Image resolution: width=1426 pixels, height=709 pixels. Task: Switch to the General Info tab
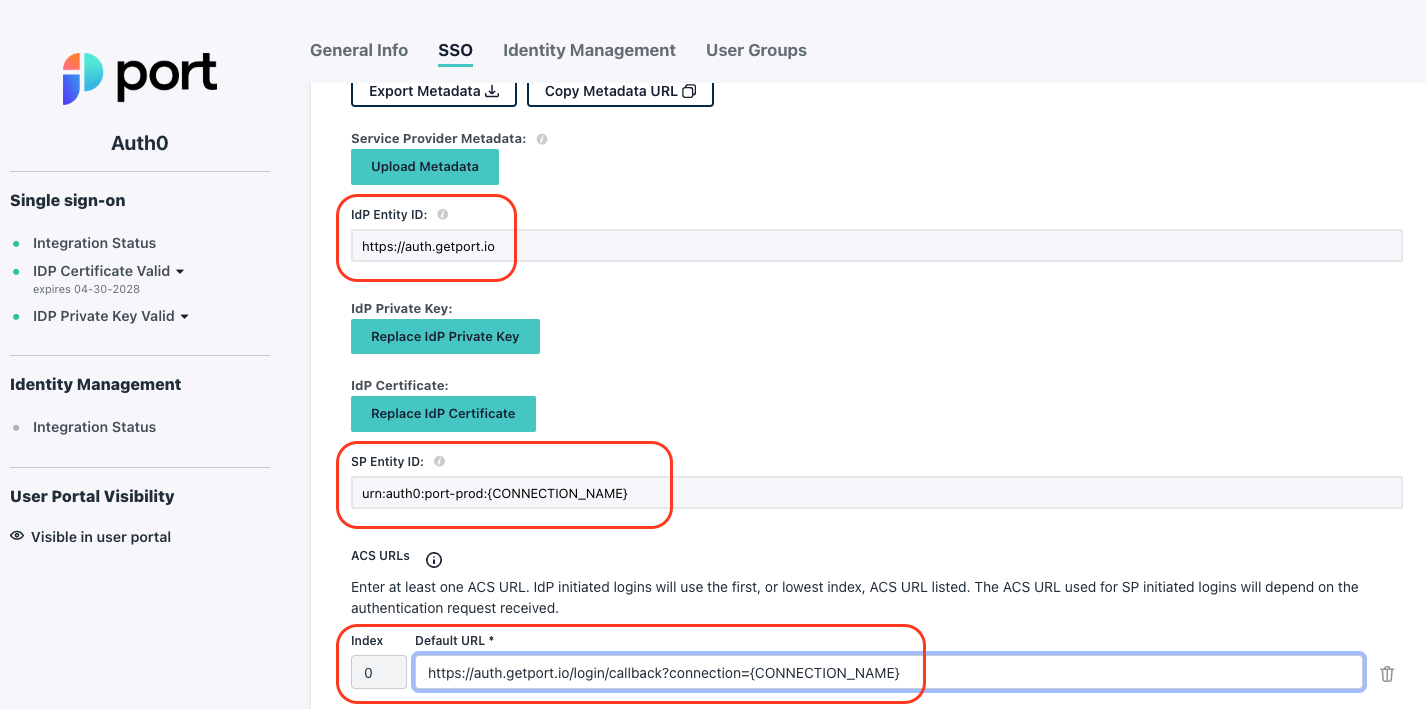[x=358, y=50]
